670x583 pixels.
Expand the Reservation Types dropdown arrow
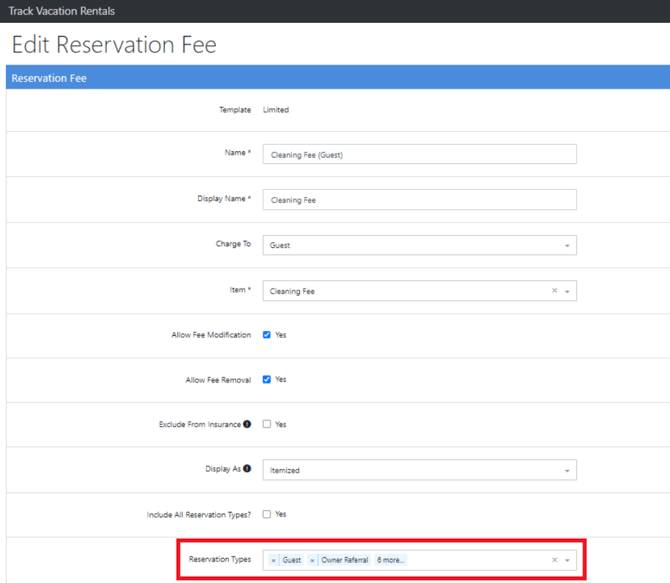tap(568, 560)
